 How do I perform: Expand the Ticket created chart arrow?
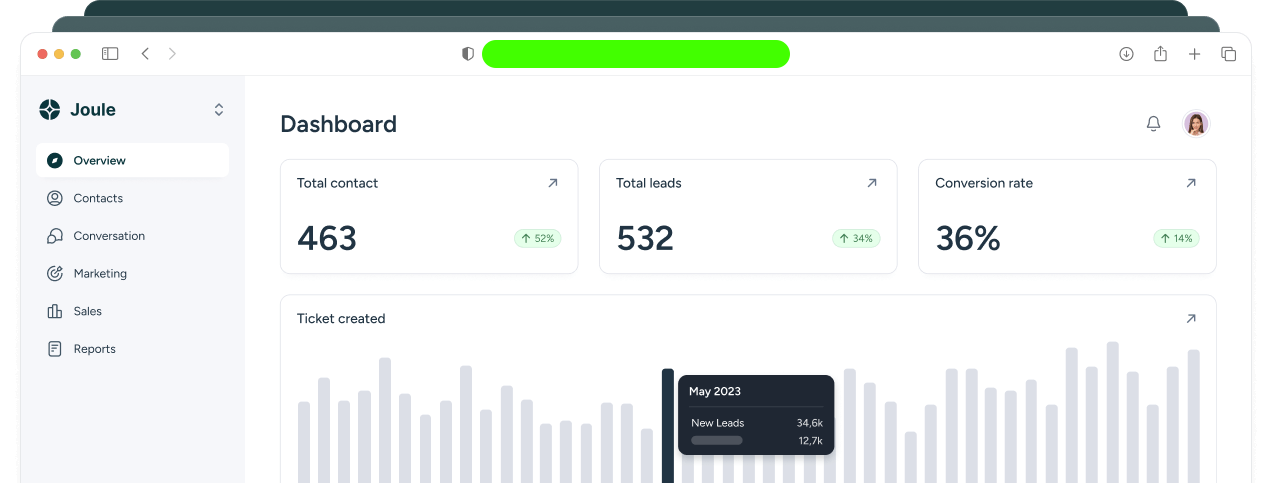click(1191, 318)
